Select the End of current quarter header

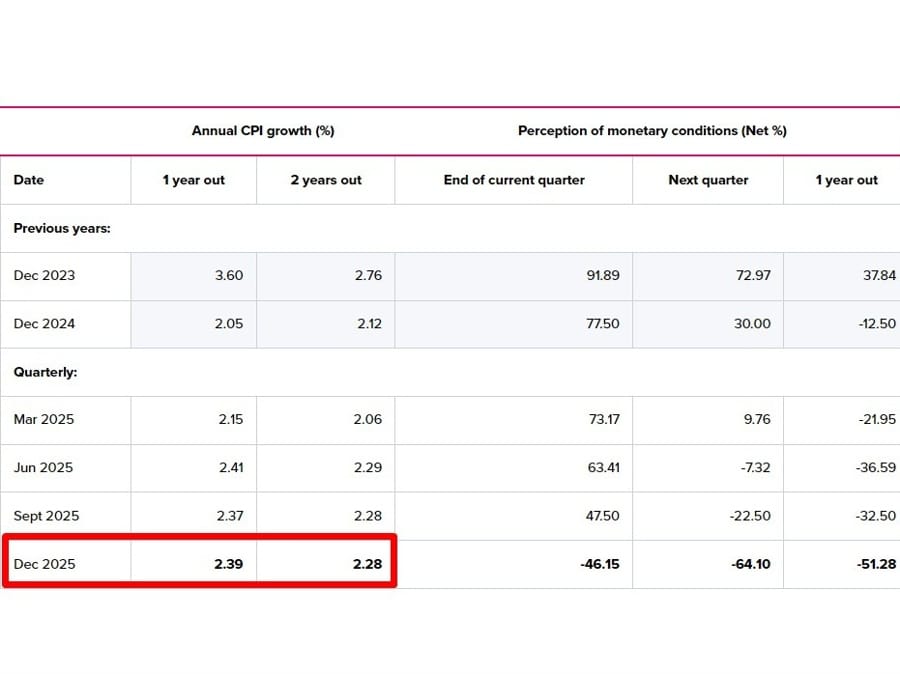pyautogui.click(x=514, y=180)
